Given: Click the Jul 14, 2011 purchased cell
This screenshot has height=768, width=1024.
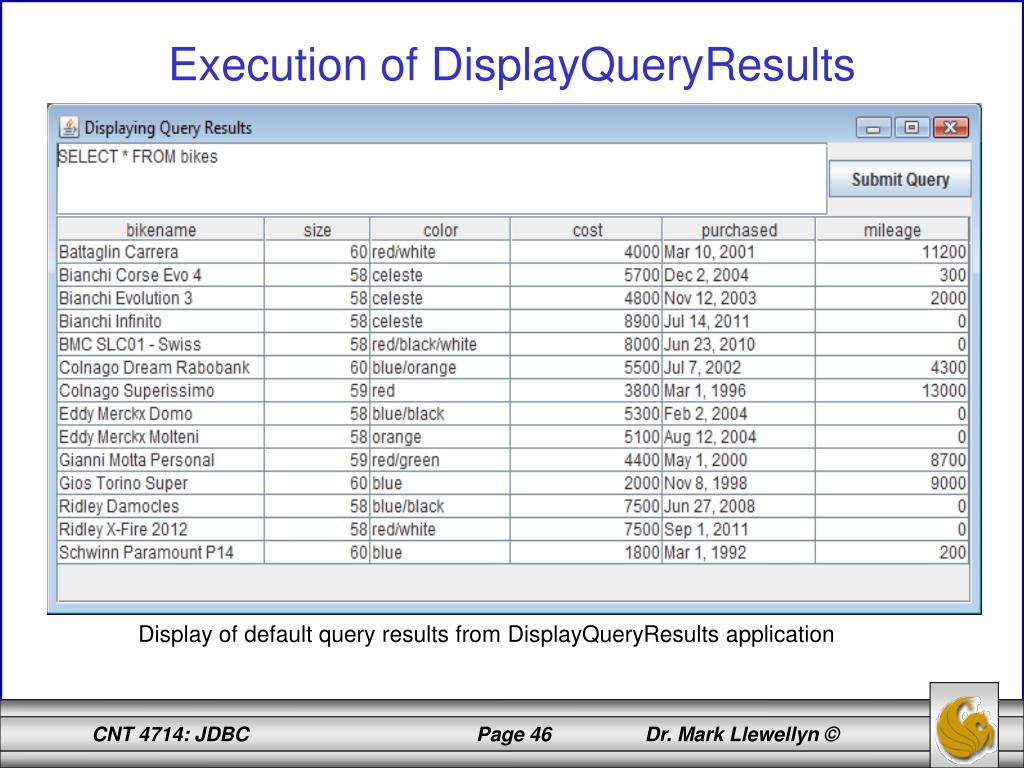Looking at the screenshot, I should pos(739,321).
